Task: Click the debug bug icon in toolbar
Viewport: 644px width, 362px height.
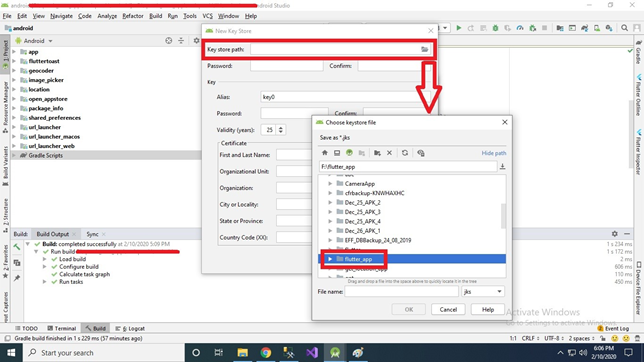Action: pyautogui.click(x=495, y=28)
